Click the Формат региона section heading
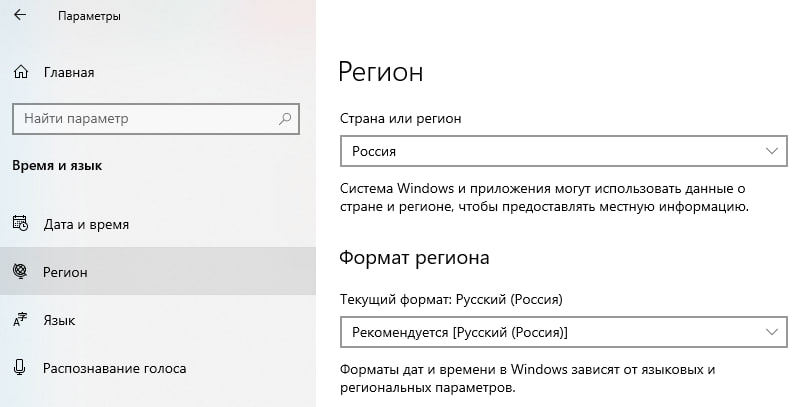The image size is (810, 407). (414, 257)
